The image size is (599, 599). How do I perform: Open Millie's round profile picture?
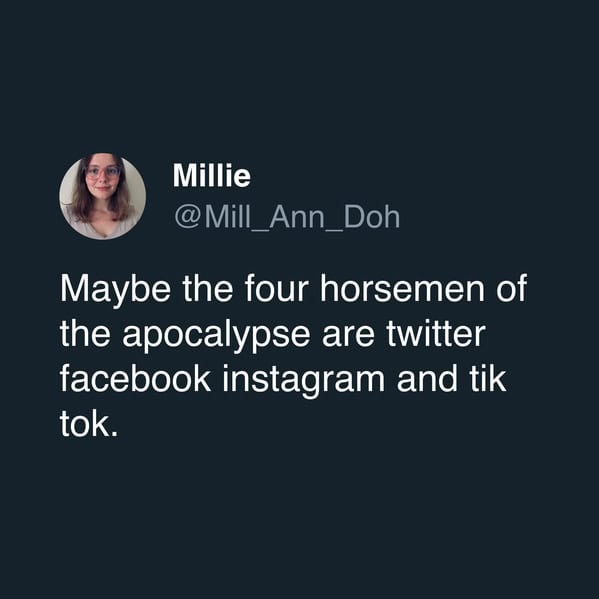pos(102,196)
